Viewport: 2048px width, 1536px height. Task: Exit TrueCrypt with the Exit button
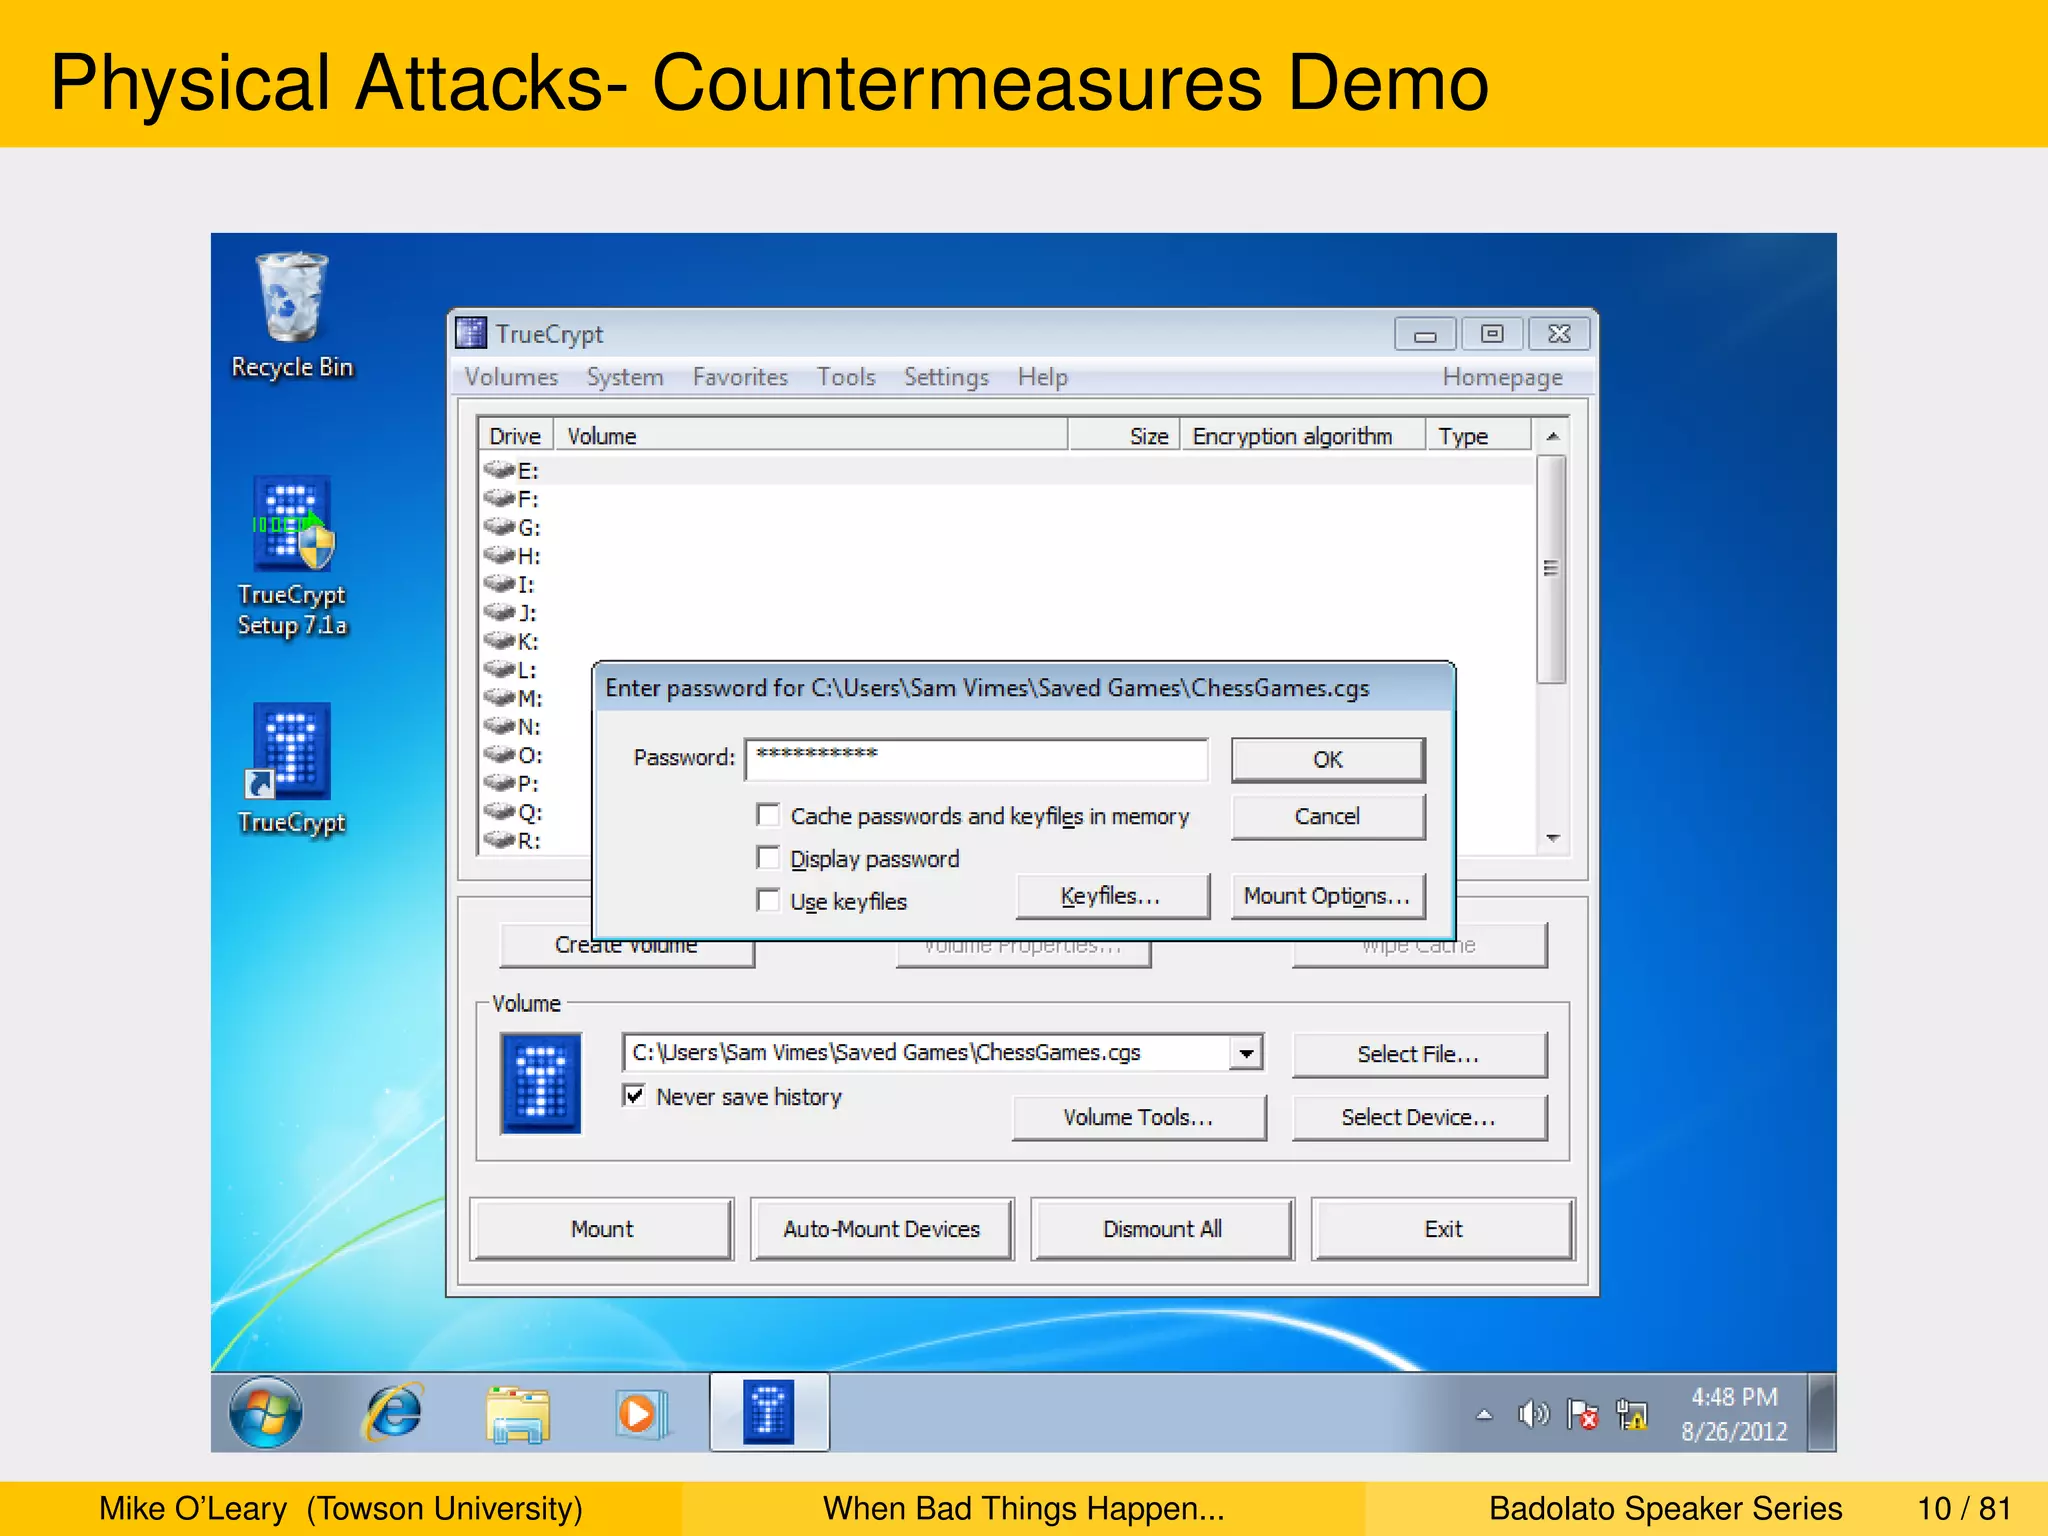[1443, 1229]
